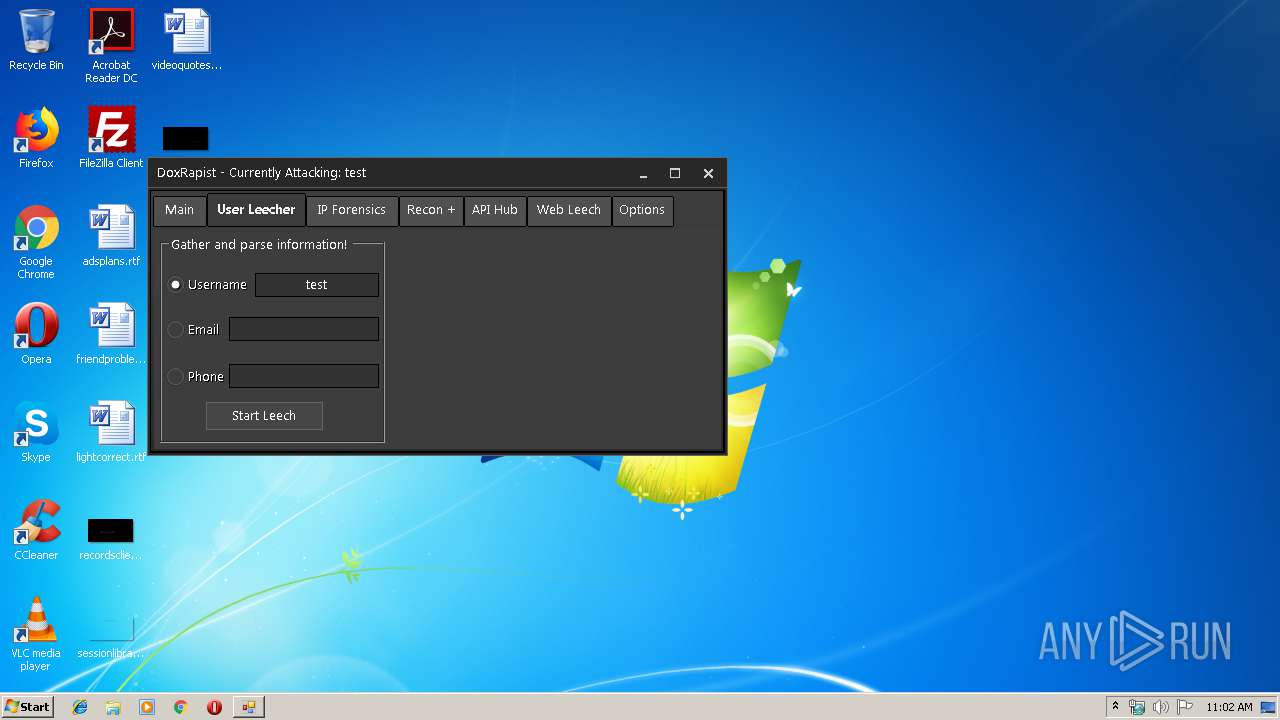Select the unlabeled black desktop icon

(x=185, y=138)
